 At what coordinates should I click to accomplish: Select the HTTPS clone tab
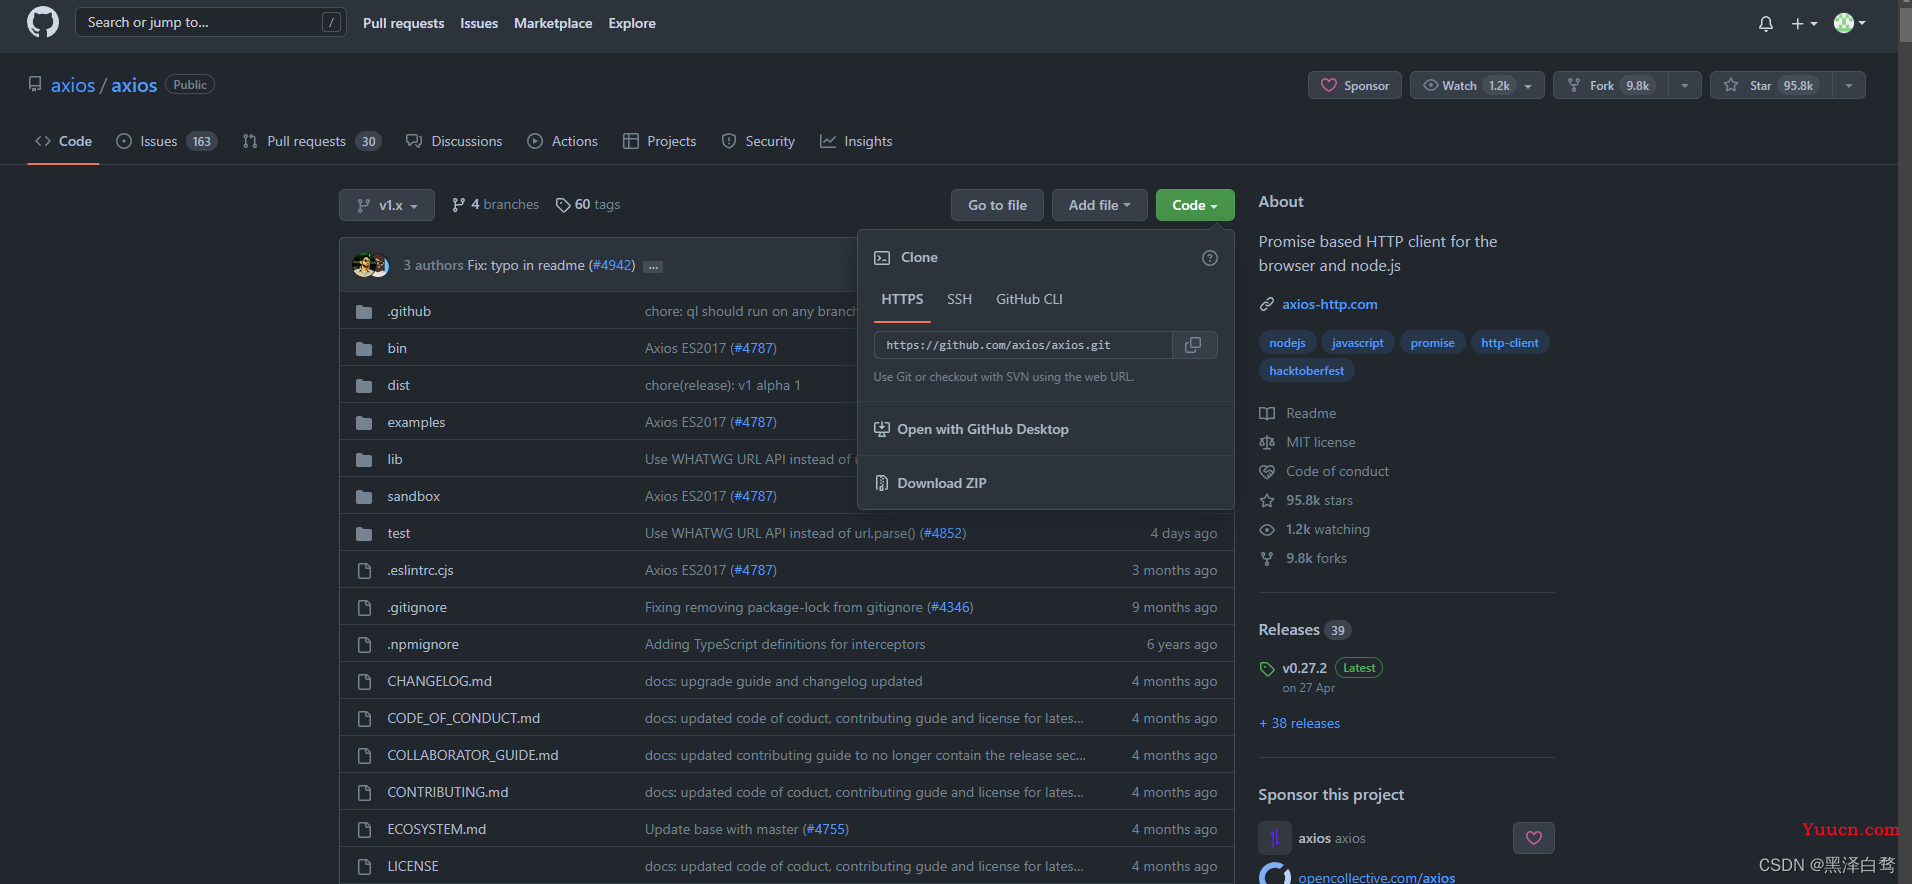[902, 300]
